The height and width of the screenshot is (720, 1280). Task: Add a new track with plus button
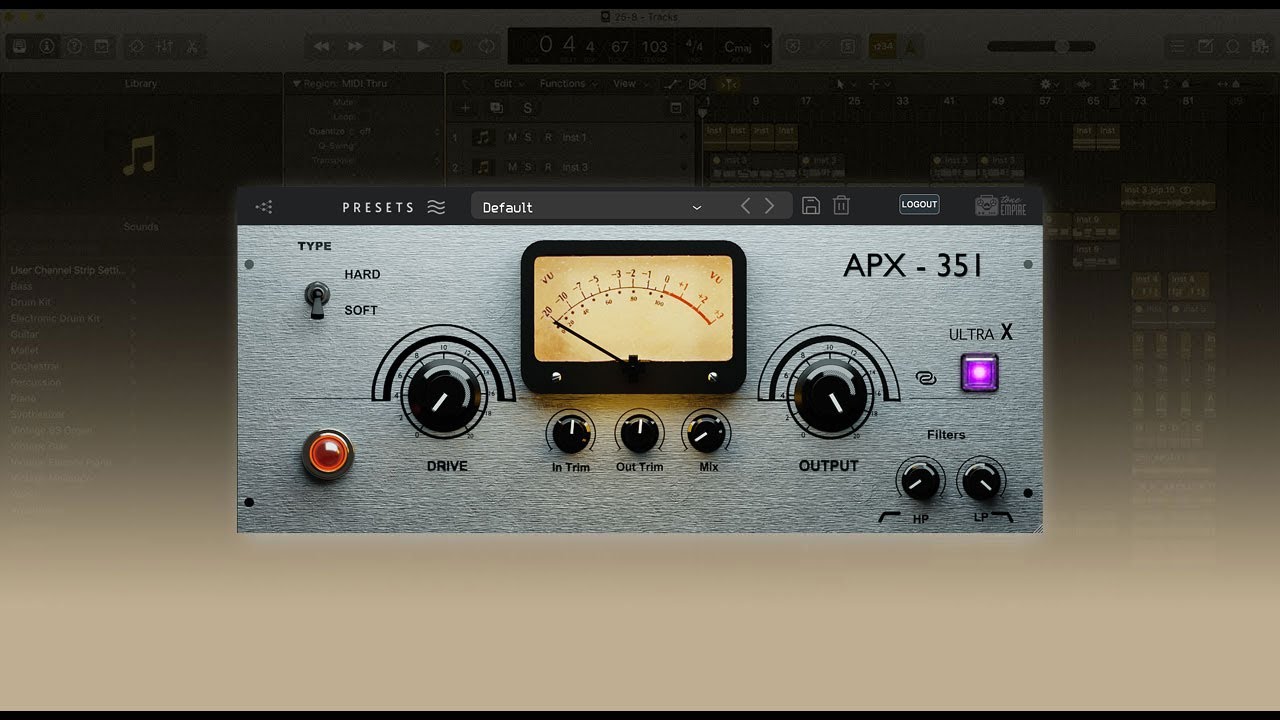click(x=465, y=108)
